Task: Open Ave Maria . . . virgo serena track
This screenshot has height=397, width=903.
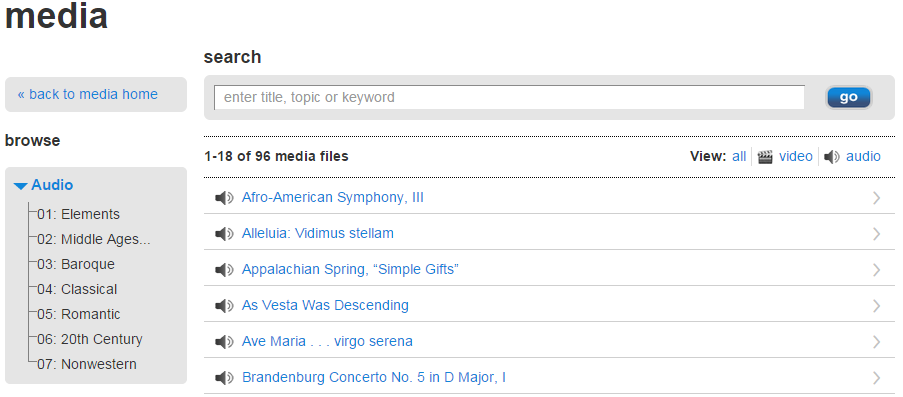Action: pyautogui.click(x=327, y=342)
